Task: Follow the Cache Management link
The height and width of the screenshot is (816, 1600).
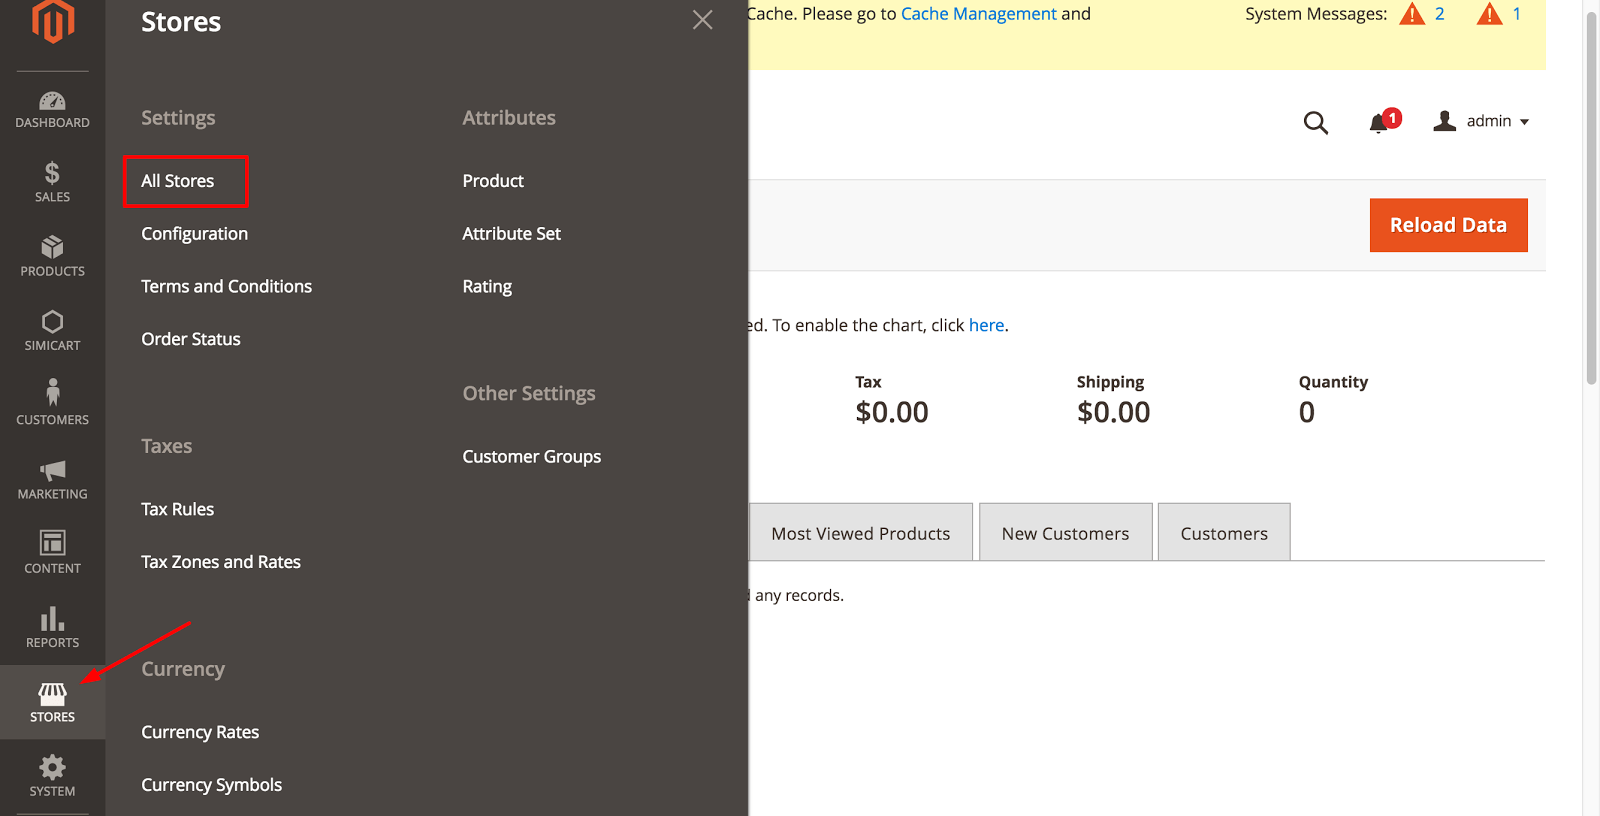Action: click(x=978, y=14)
